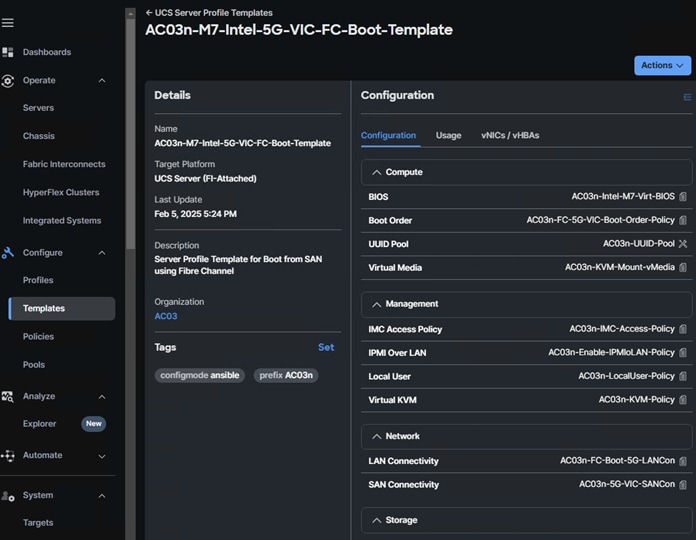696x540 pixels.
Task: Click the configmode ansible tag
Action: tap(199, 375)
